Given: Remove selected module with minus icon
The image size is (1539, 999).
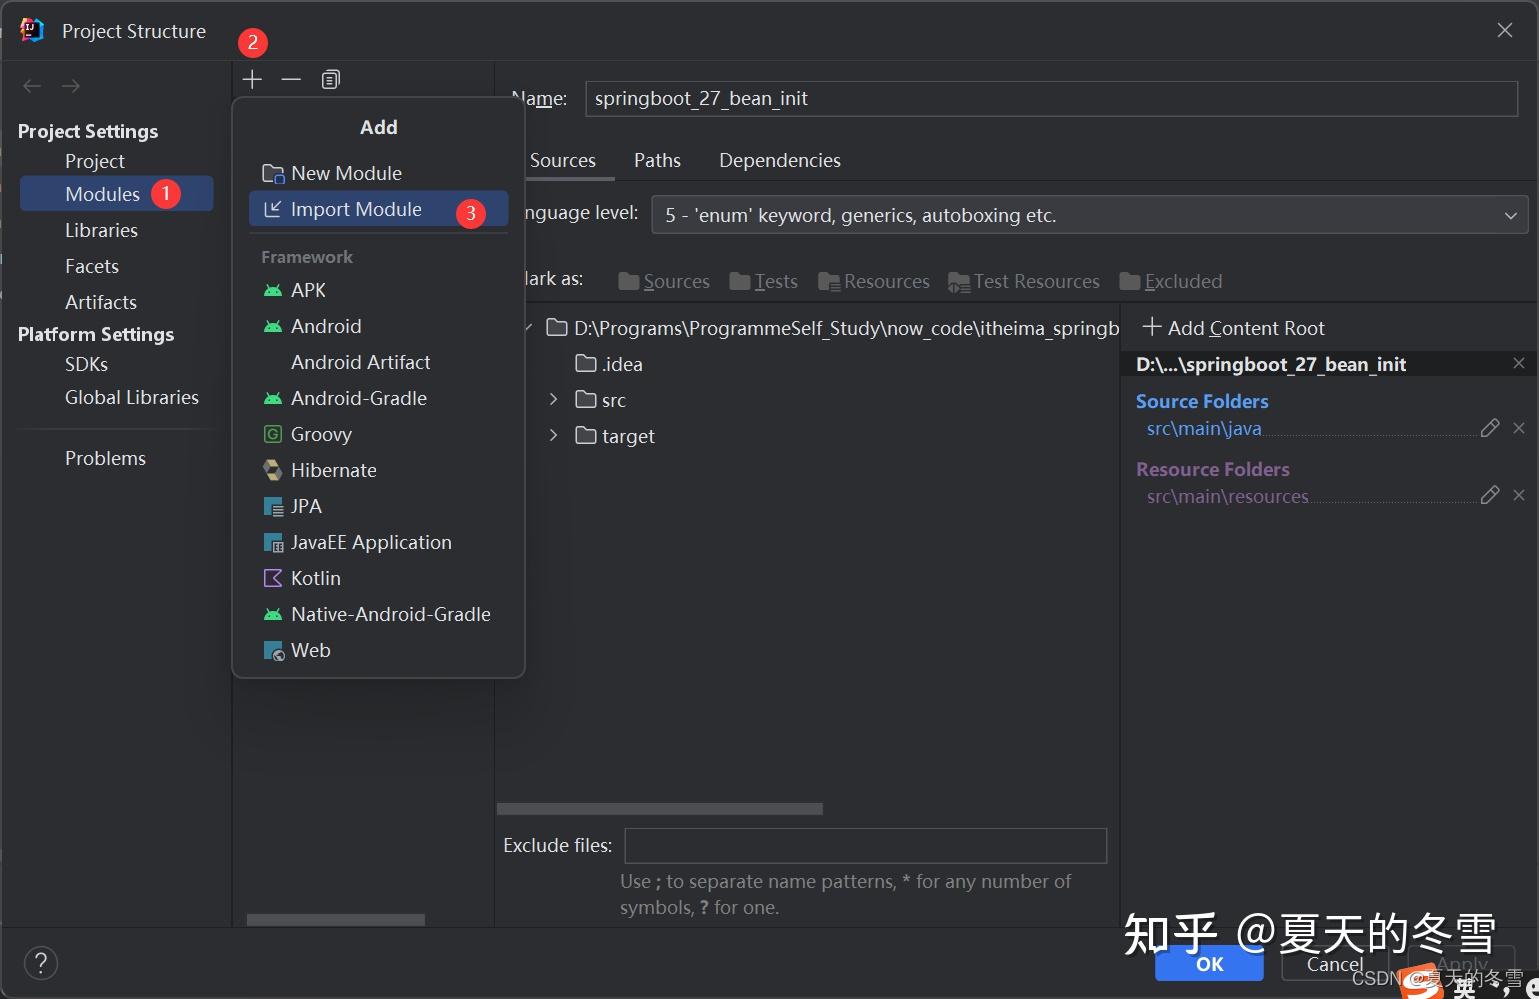Looking at the screenshot, I should coord(291,79).
